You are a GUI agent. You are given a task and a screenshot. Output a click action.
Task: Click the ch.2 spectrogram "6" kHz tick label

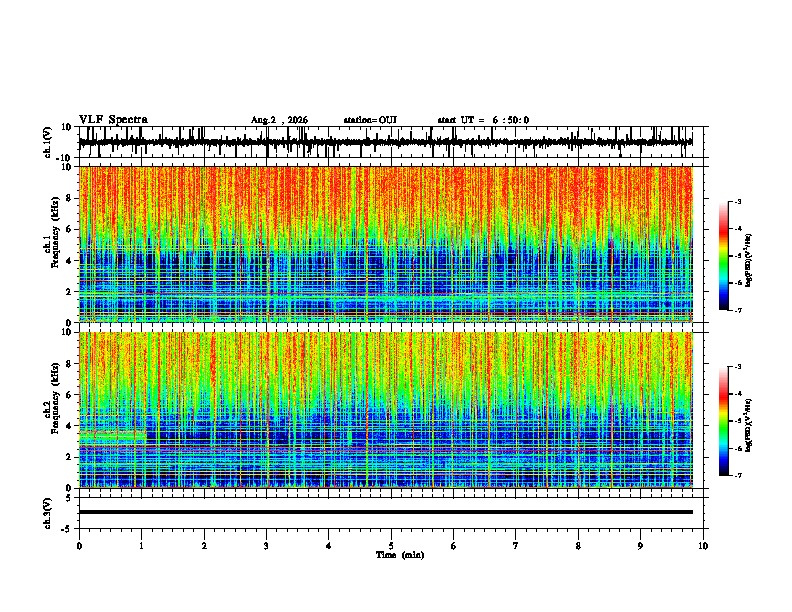[69, 395]
